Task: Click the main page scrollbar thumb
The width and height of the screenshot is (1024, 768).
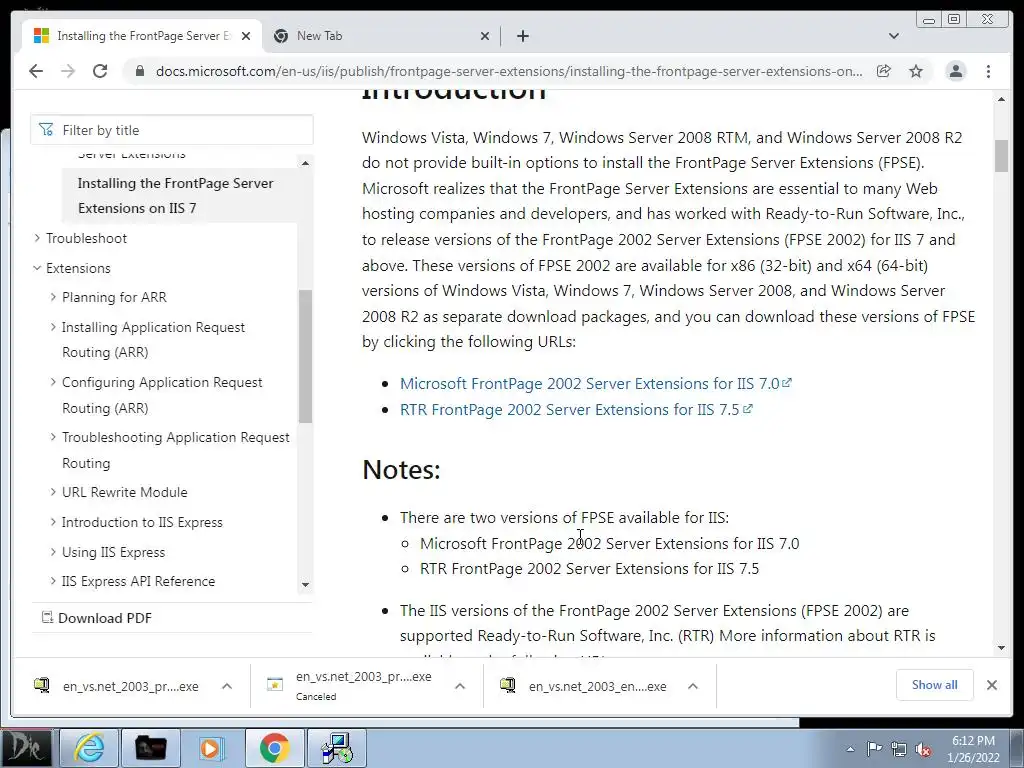Action: tap(1001, 156)
